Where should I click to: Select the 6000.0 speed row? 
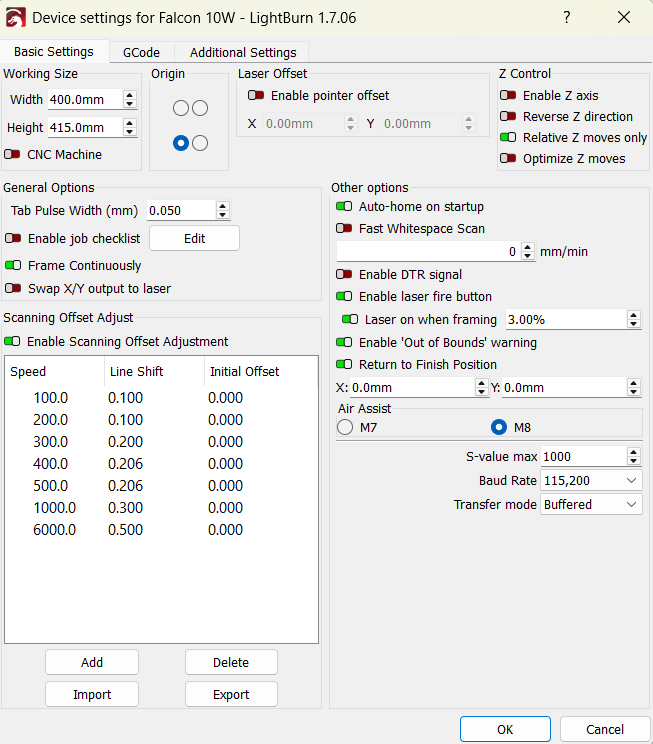click(x=161, y=530)
